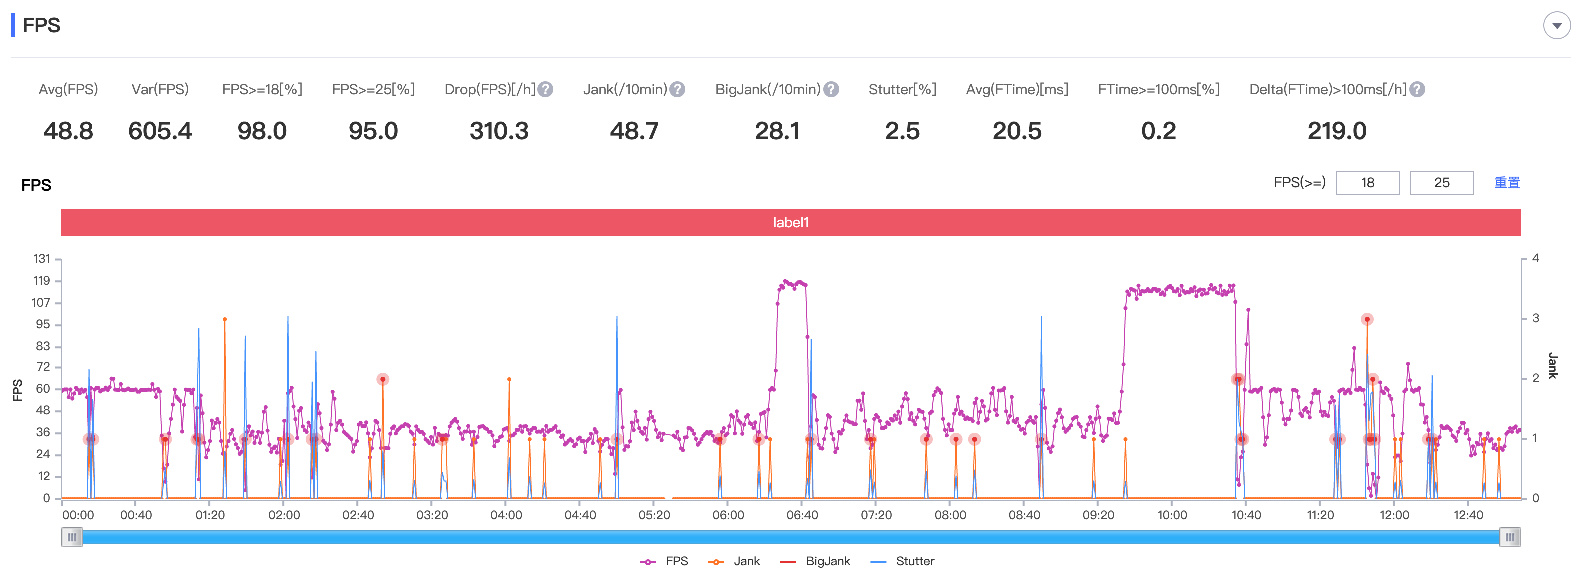The width and height of the screenshot is (1584, 572).
Task: Collapse the FPS panel with the arrow button
Action: point(1556,25)
